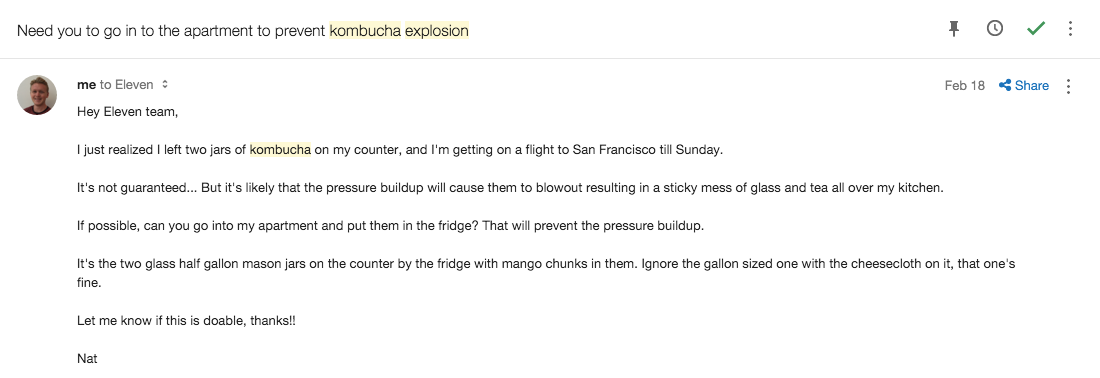Click the 'Let me know if this is doable' line
The width and height of the screenshot is (1100, 378).
(x=187, y=320)
